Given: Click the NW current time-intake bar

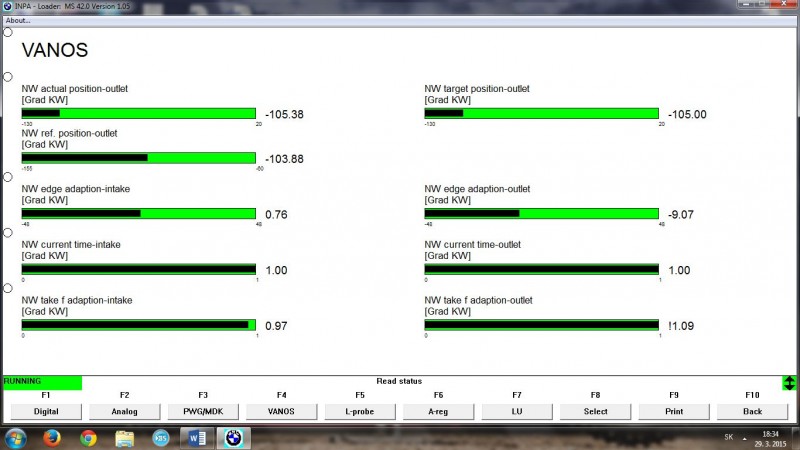Looking at the screenshot, I should coord(139,269).
